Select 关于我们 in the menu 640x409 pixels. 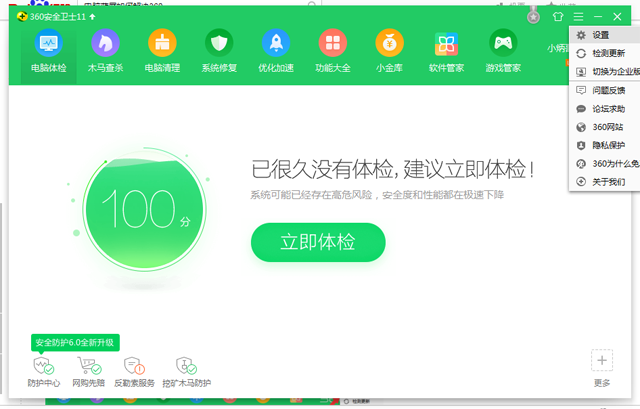[x=604, y=182]
